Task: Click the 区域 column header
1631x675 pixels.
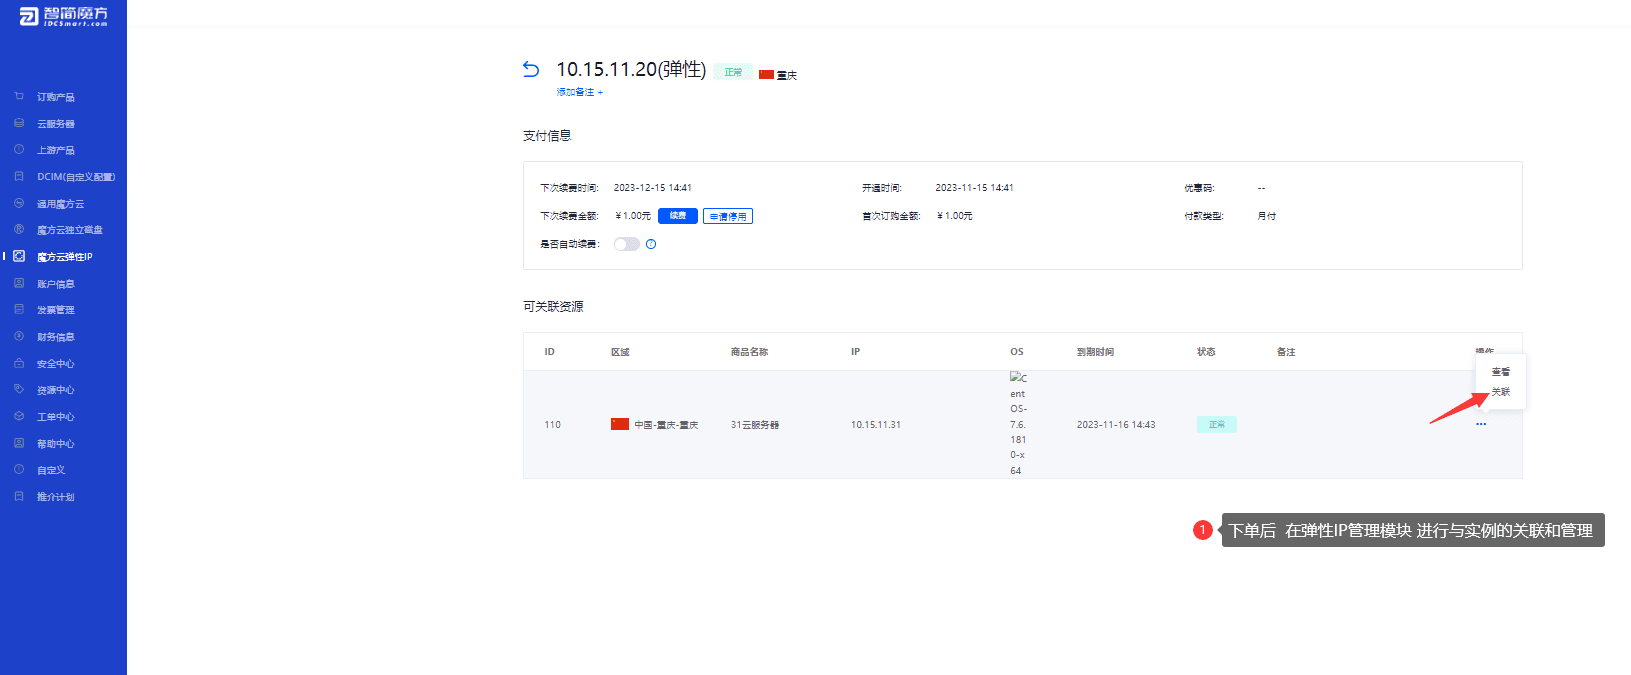Action: point(620,352)
